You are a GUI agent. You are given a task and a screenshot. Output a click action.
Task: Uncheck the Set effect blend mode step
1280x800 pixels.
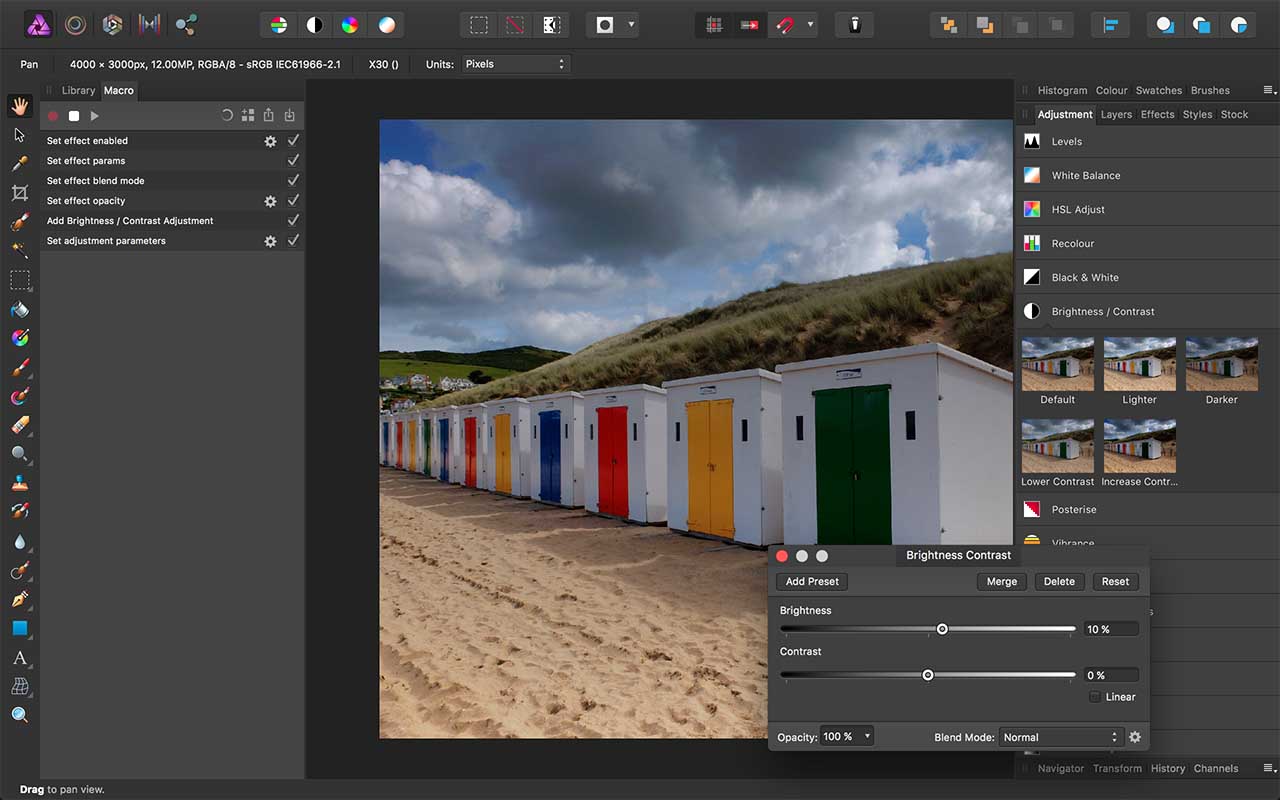click(293, 181)
